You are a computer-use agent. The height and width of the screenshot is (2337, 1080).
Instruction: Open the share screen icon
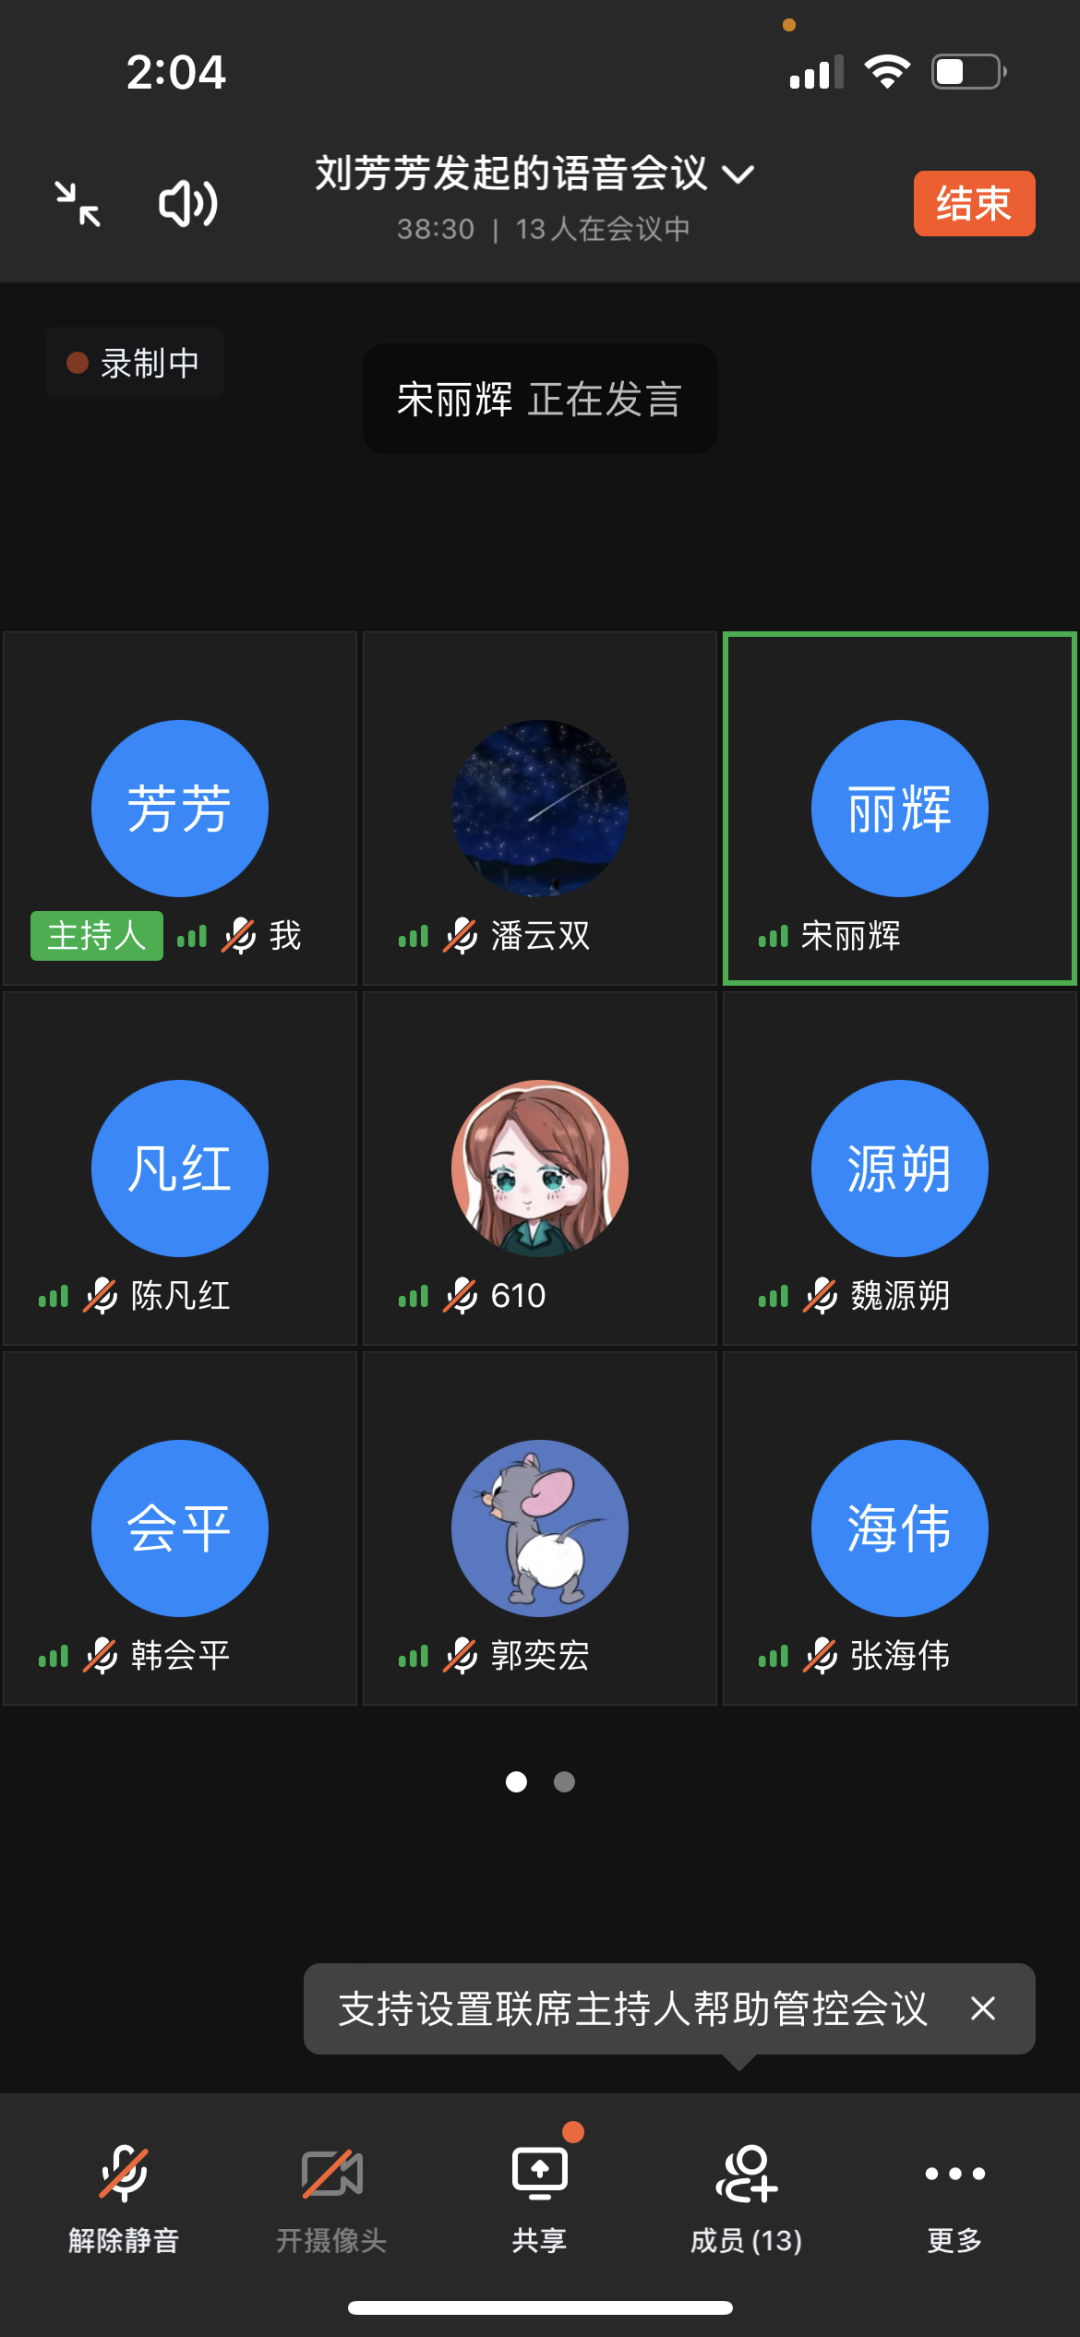click(540, 2189)
